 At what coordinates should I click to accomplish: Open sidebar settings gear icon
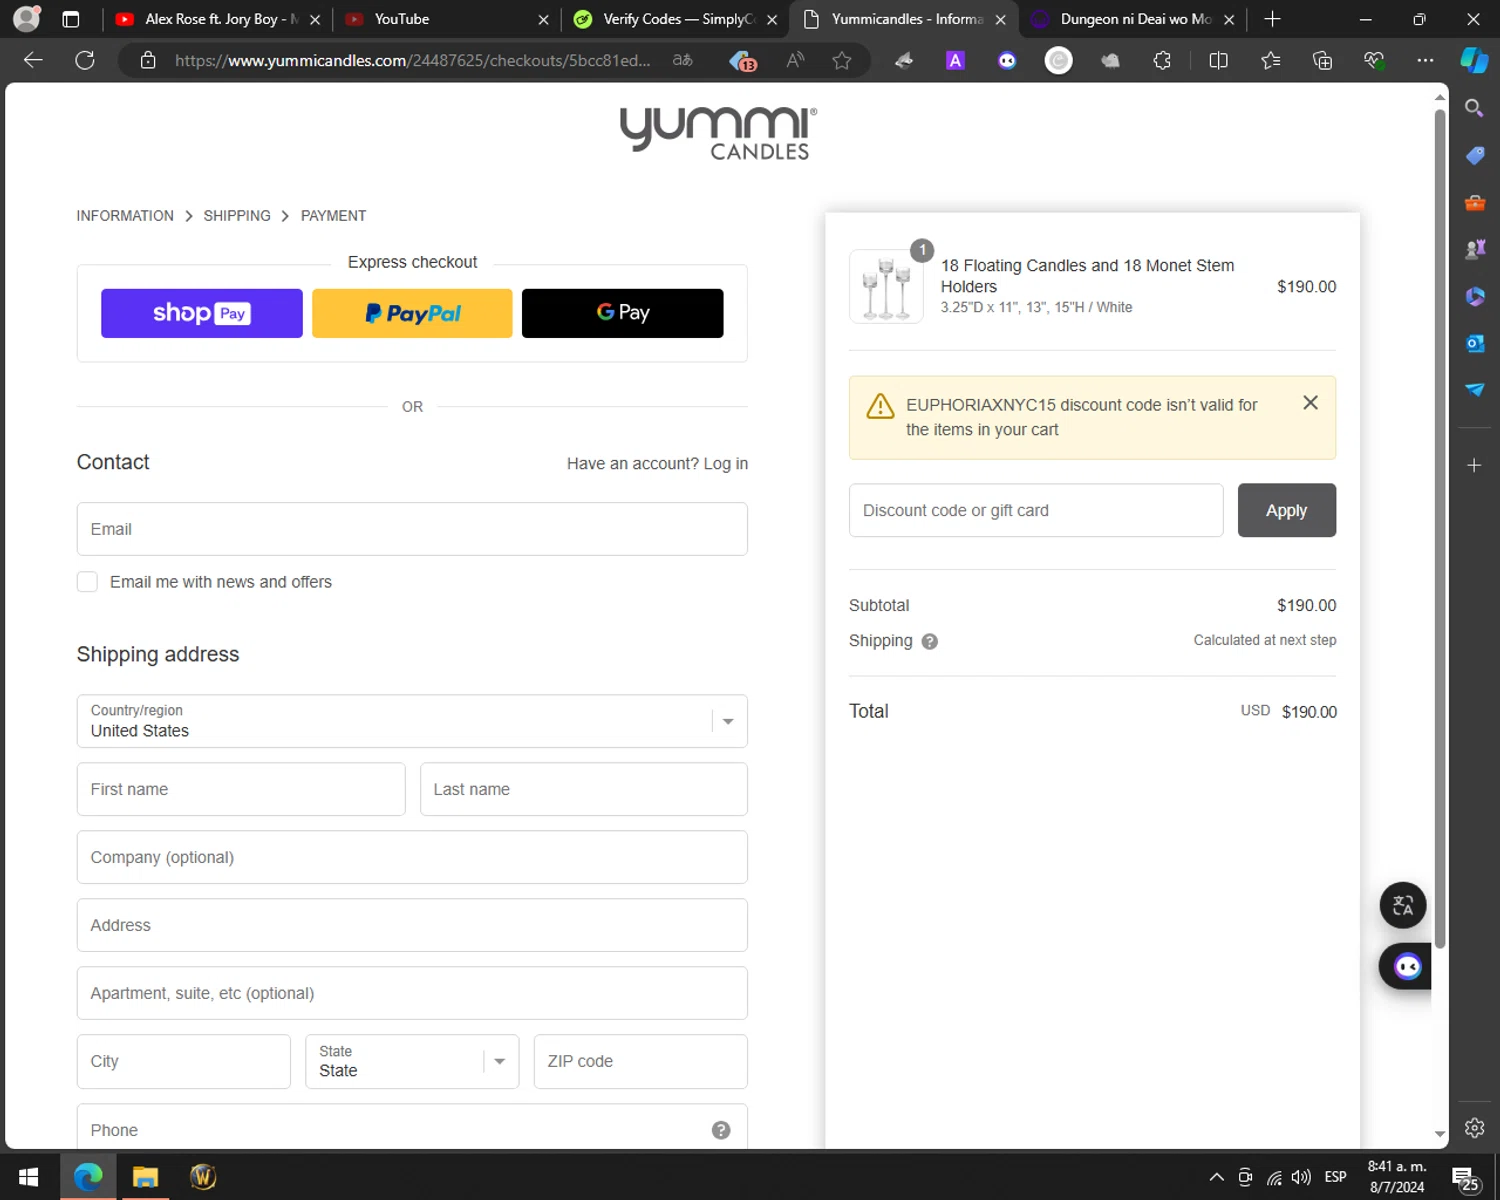[x=1474, y=1128]
